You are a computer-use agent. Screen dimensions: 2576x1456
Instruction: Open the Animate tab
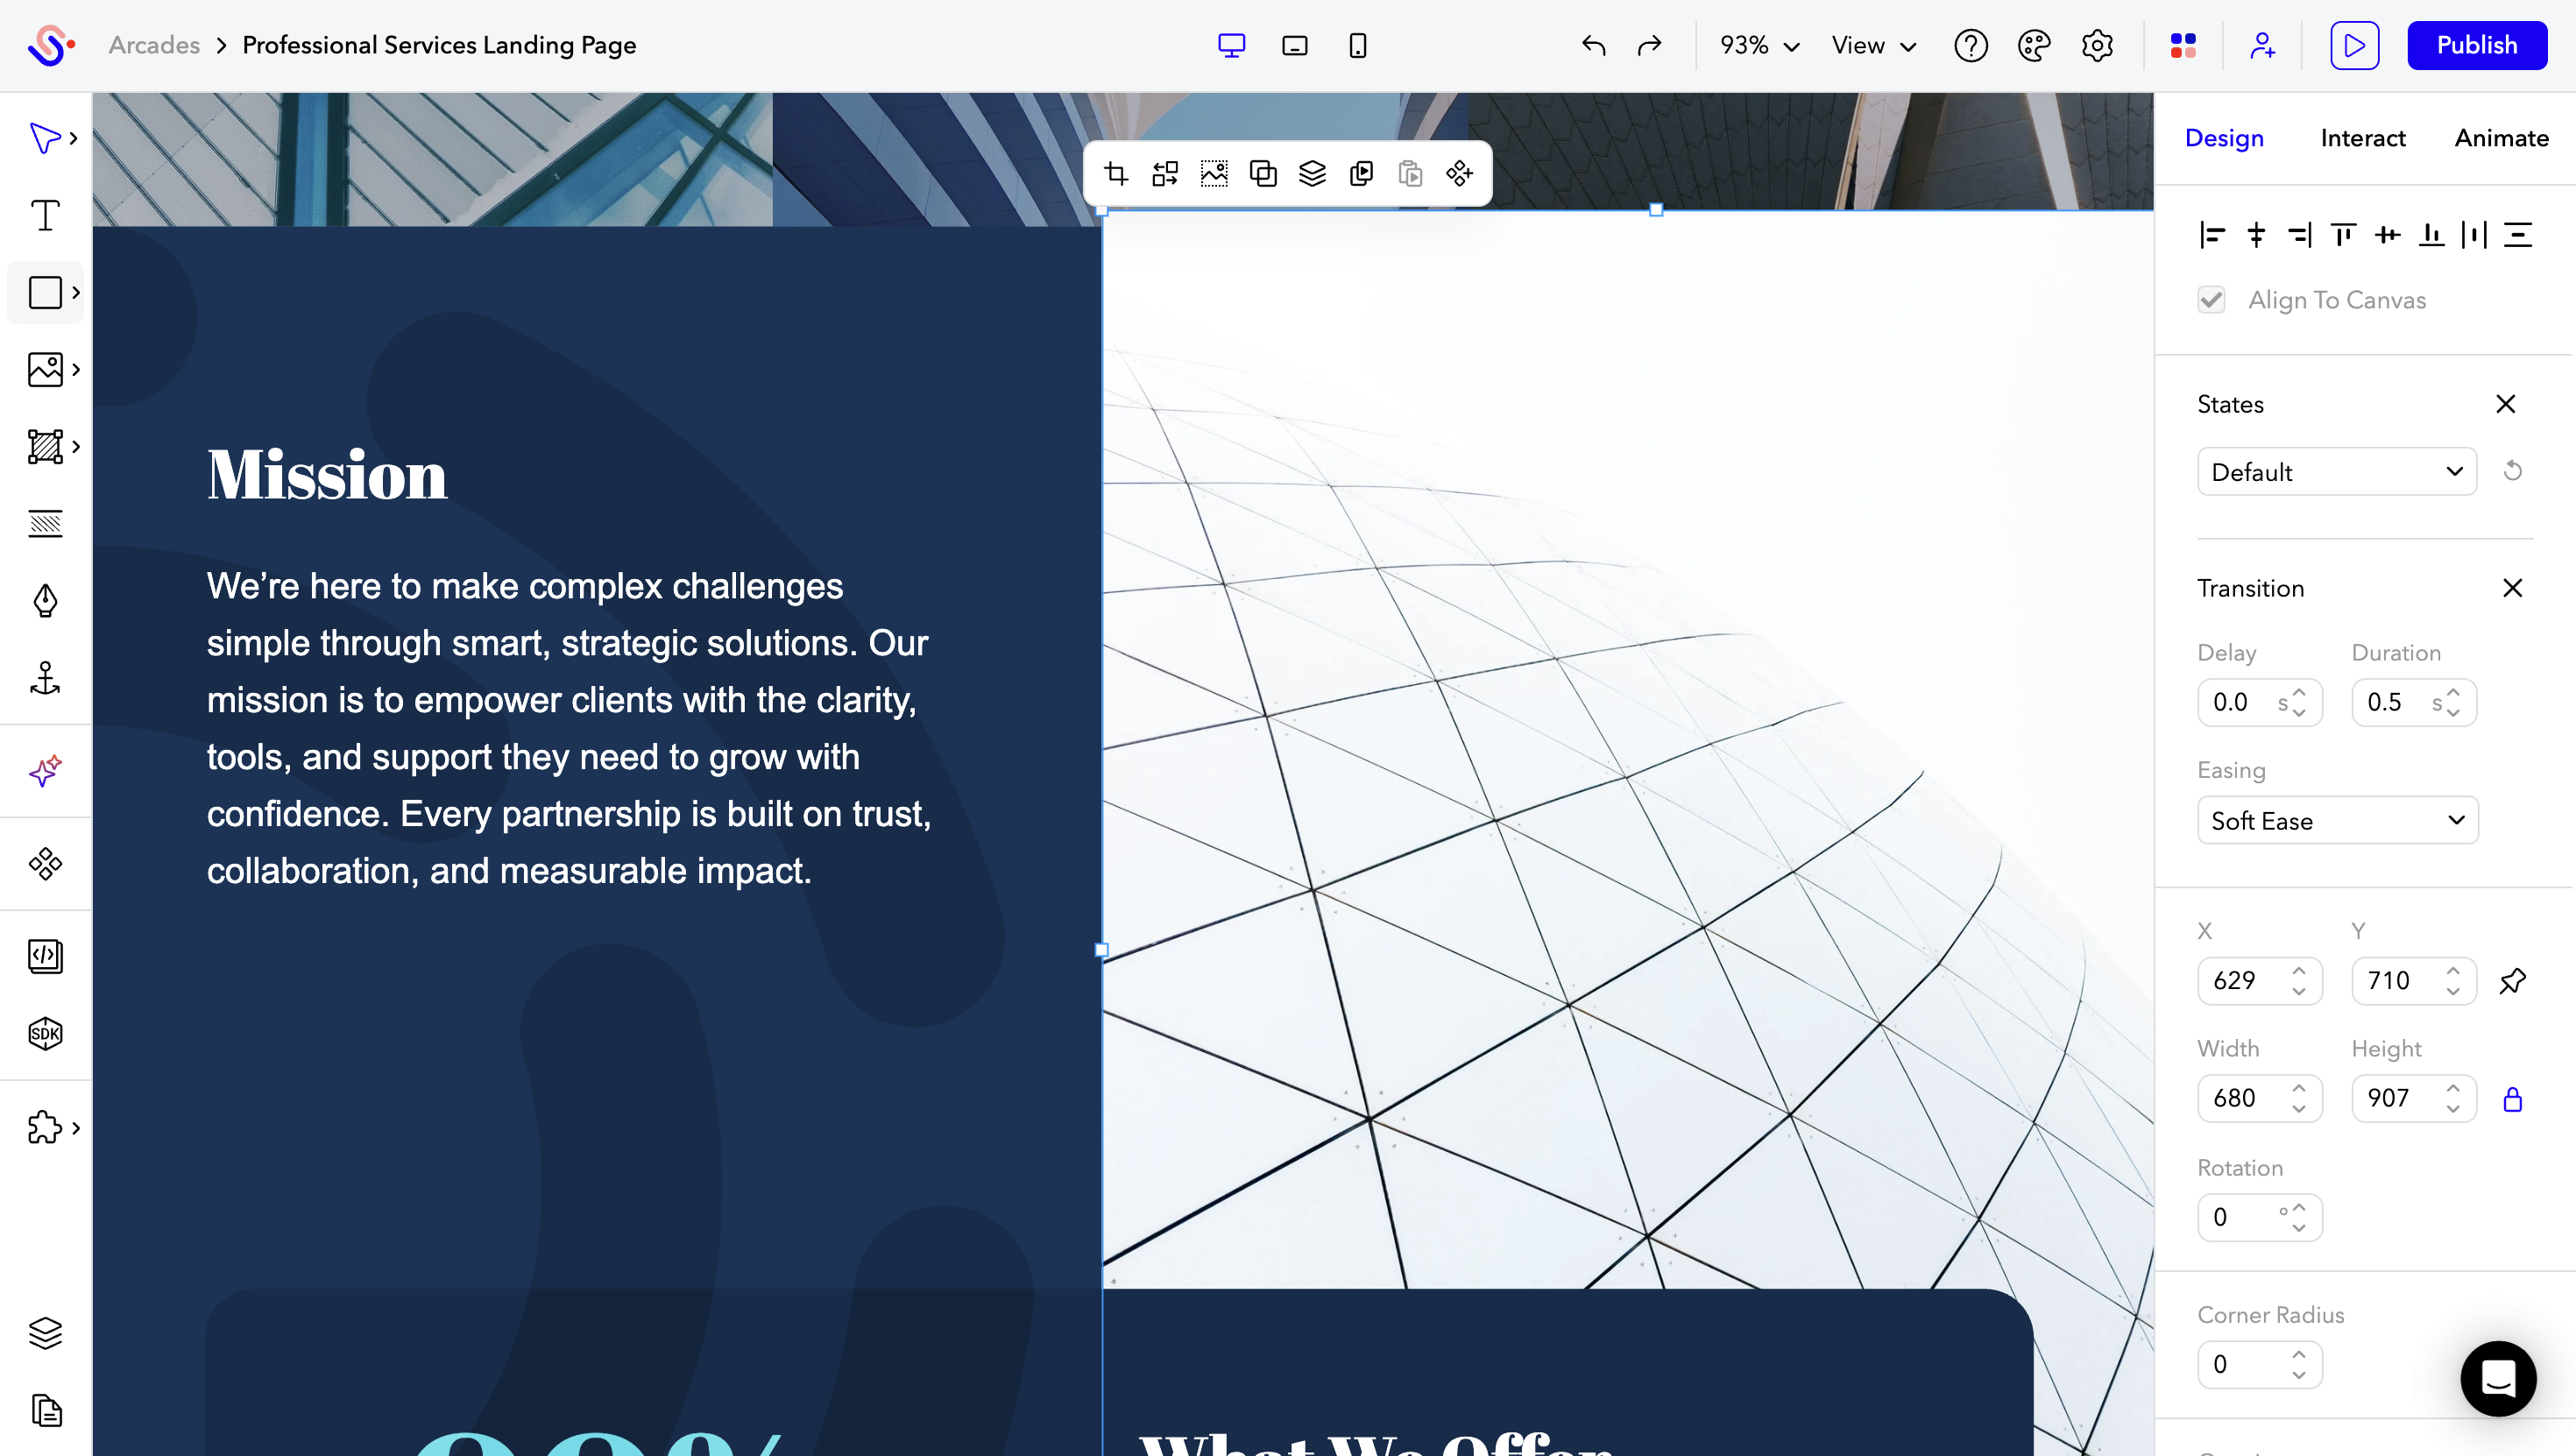pos(2501,138)
